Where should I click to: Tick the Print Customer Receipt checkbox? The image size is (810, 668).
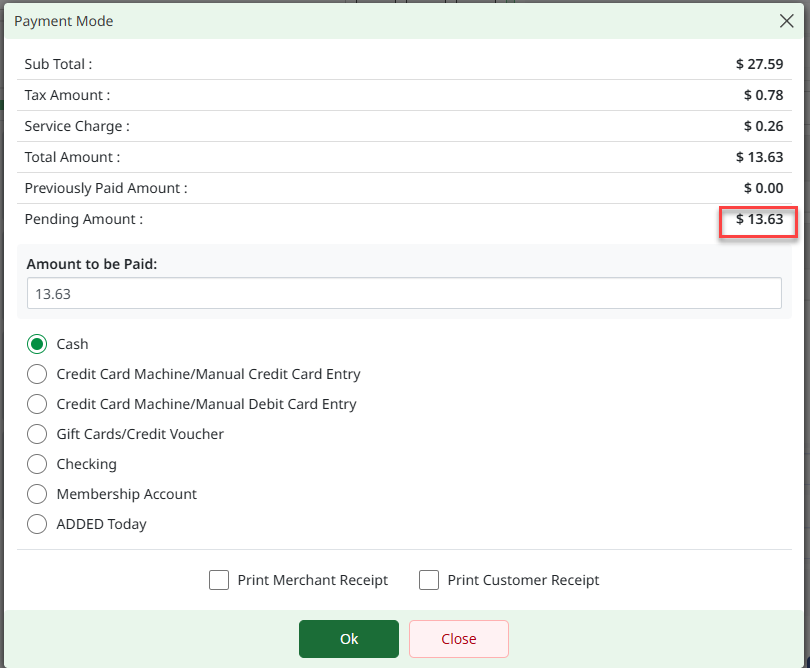pyautogui.click(x=429, y=580)
